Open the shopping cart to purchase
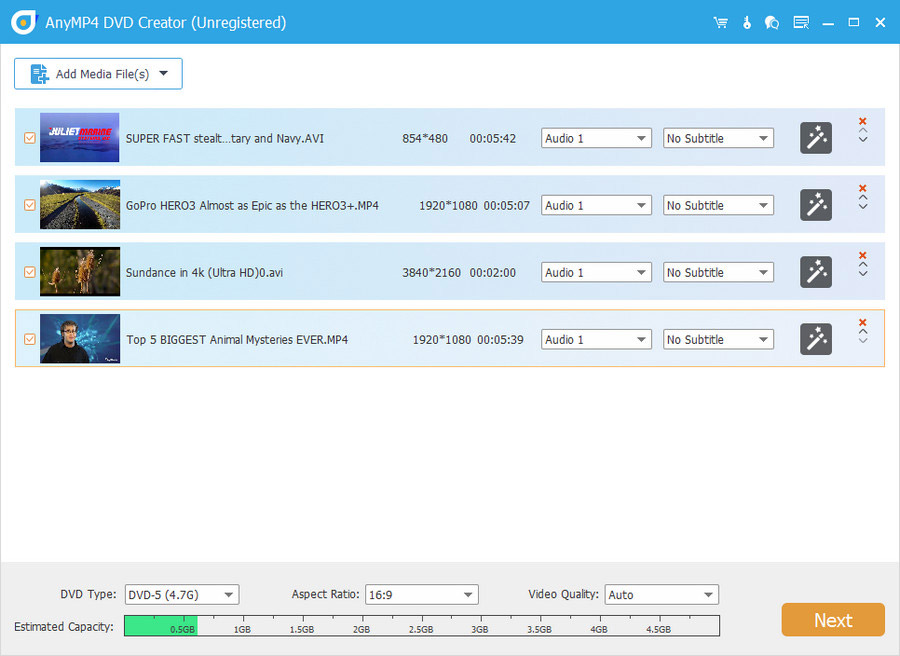This screenshot has height=656, width=900. 721,21
